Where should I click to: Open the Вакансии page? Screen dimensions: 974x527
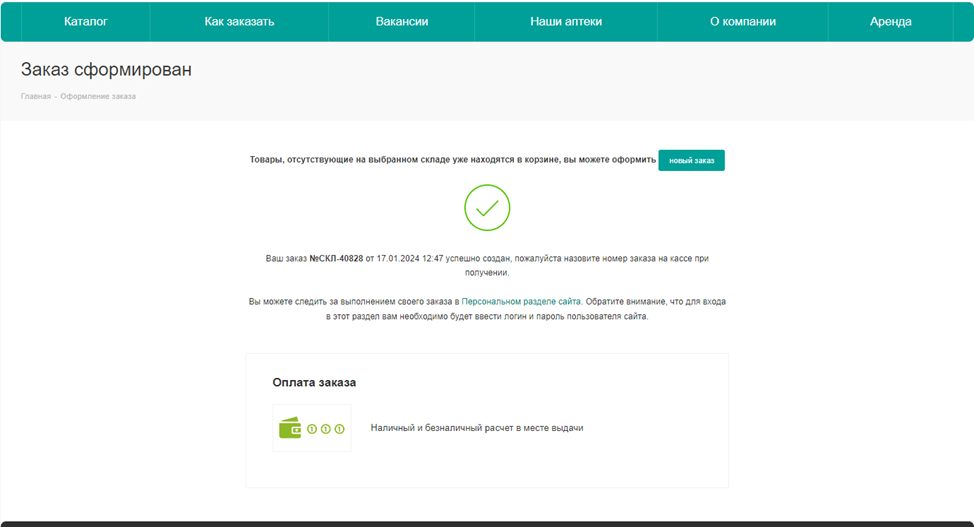click(402, 21)
